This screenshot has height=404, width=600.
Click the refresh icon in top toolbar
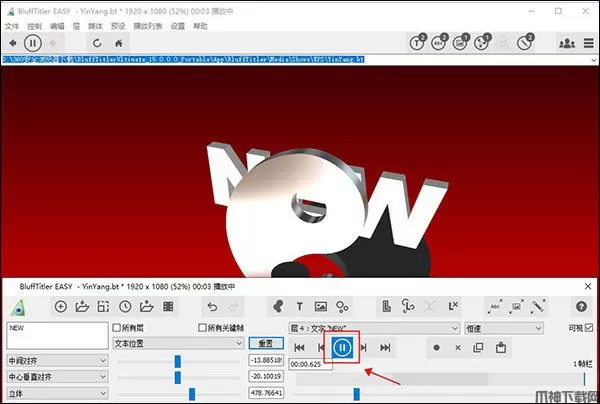click(x=97, y=43)
